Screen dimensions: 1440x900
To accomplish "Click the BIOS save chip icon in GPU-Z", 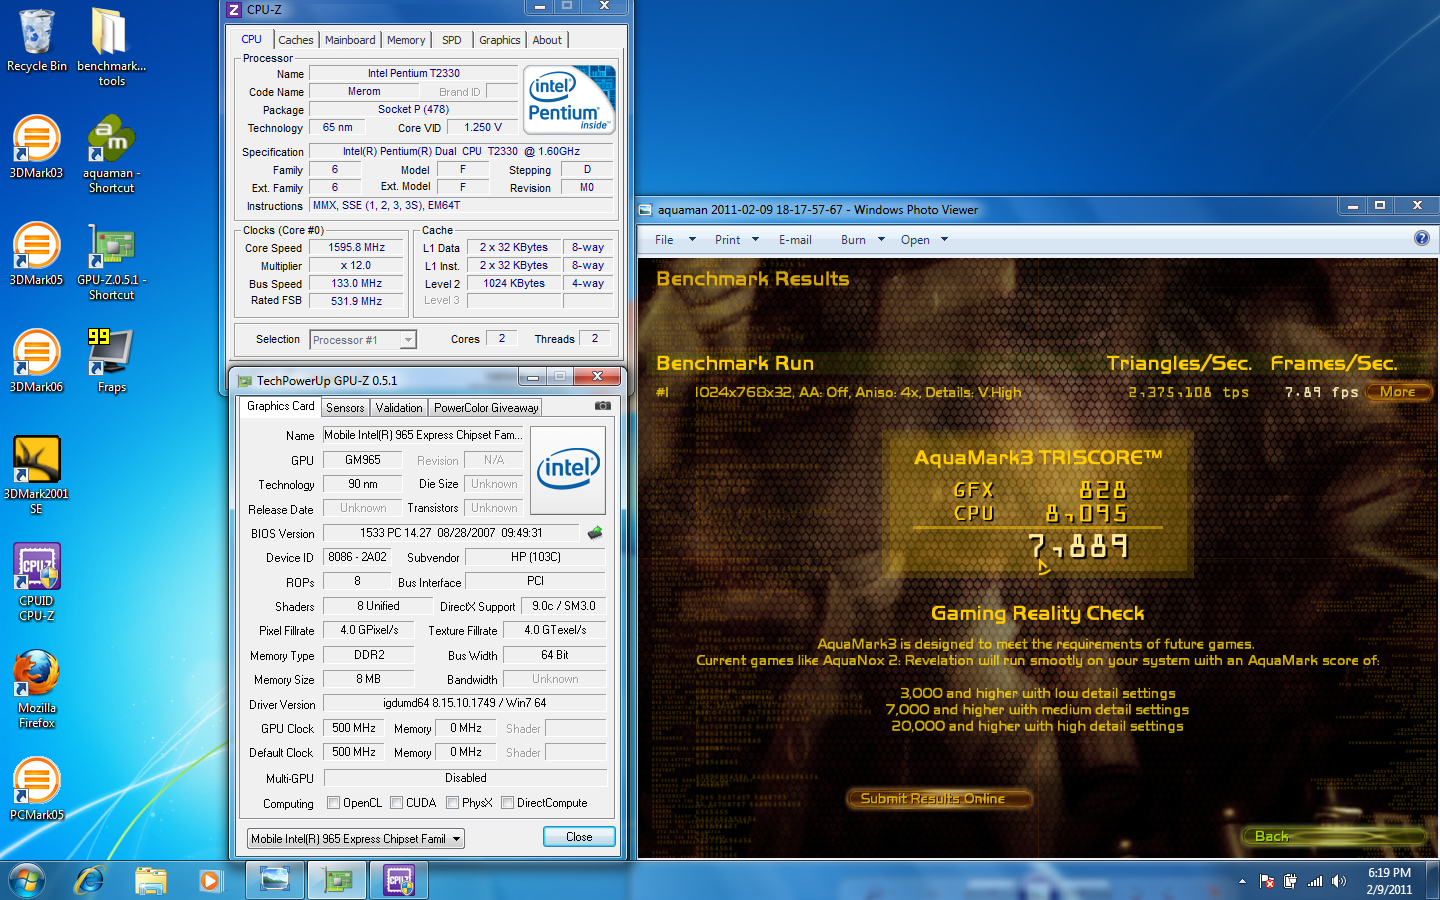I will (x=595, y=533).
